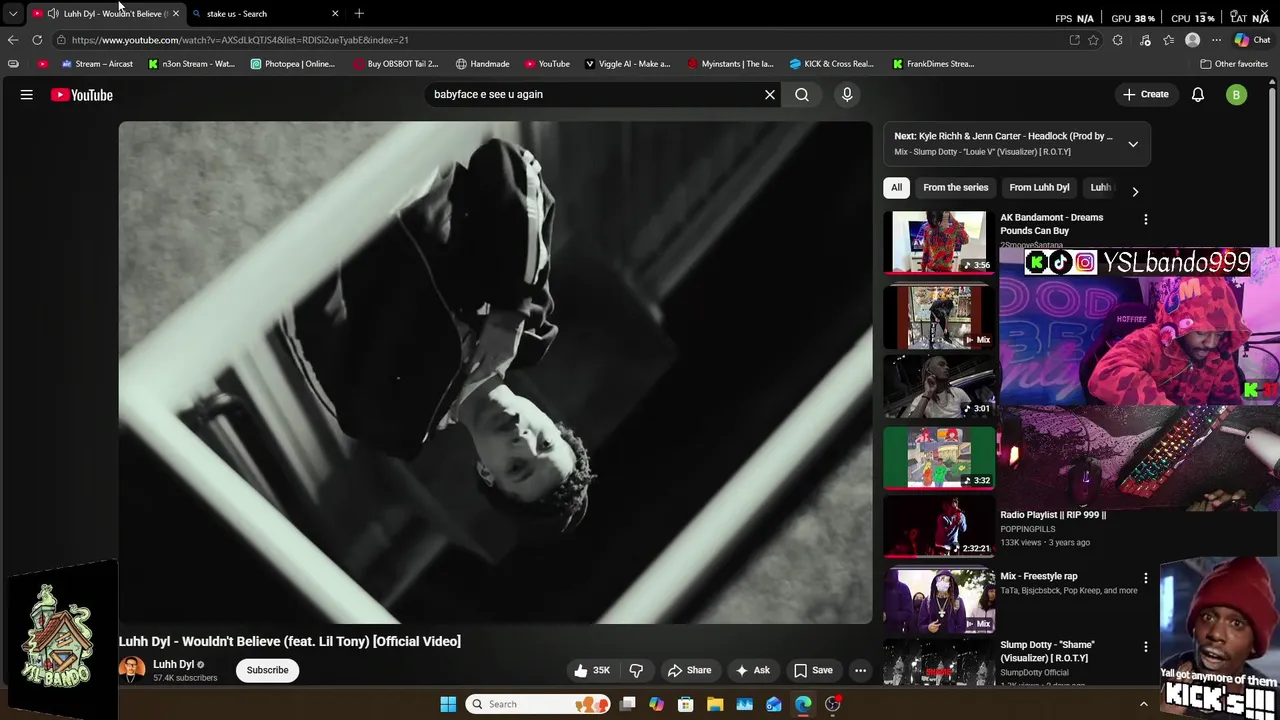
Task: Select the All filter chip
Action: coord(897,187)
